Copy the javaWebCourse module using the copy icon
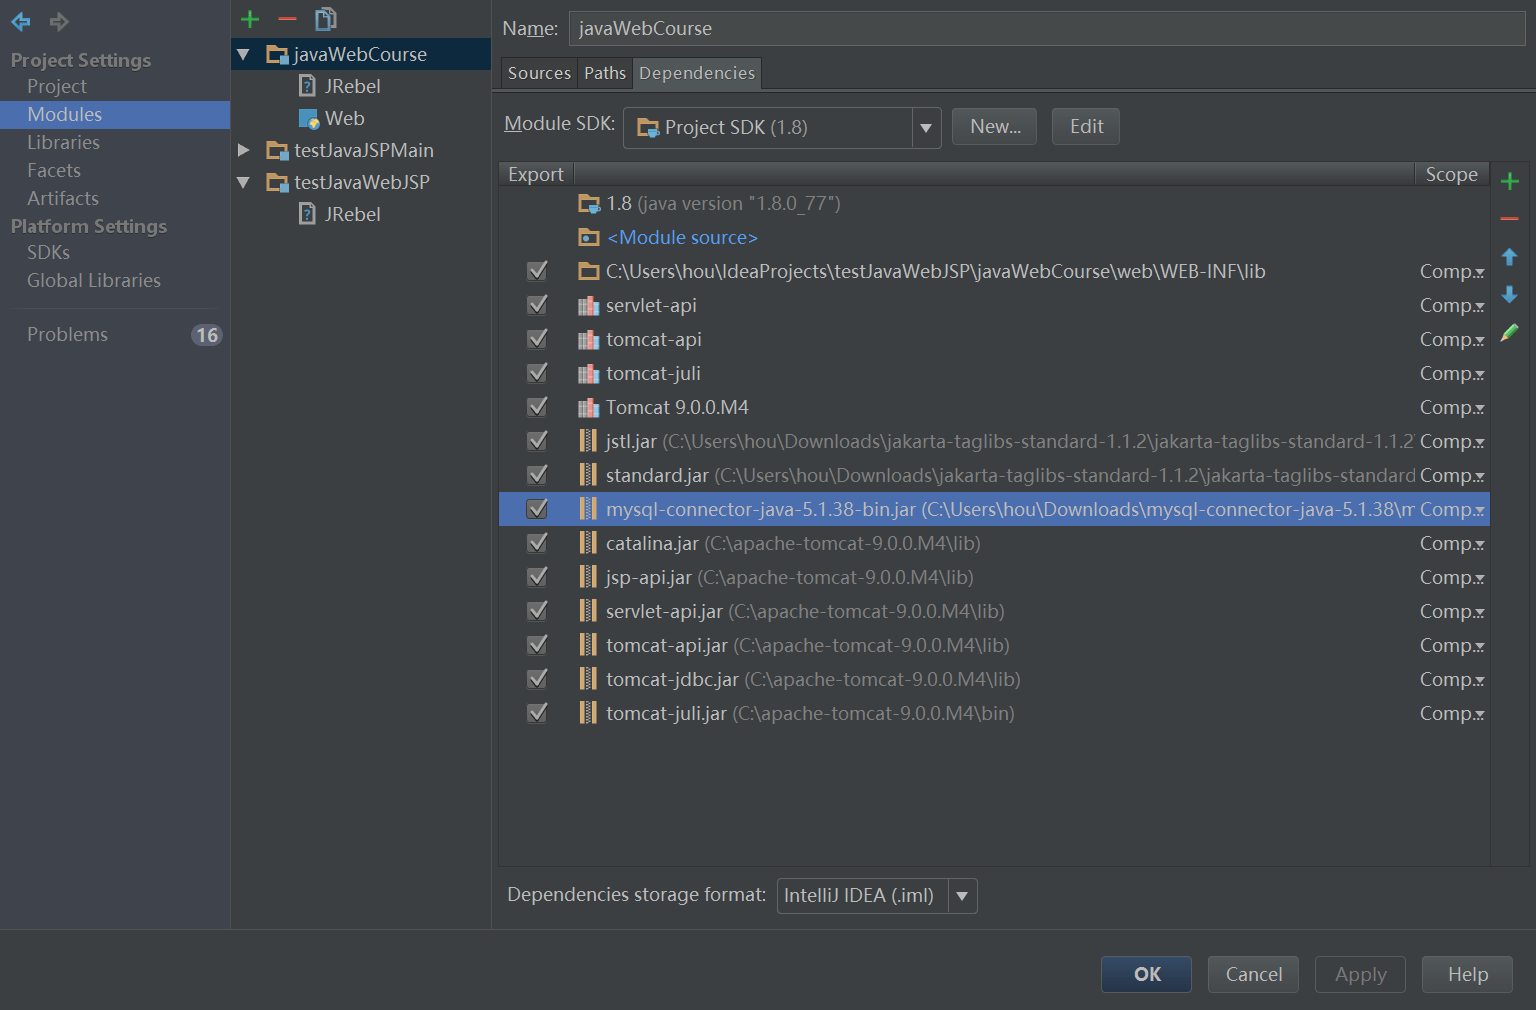The width and height of the screenshot is (1536, 1010). pyautogui.click(x=325, y=18)
